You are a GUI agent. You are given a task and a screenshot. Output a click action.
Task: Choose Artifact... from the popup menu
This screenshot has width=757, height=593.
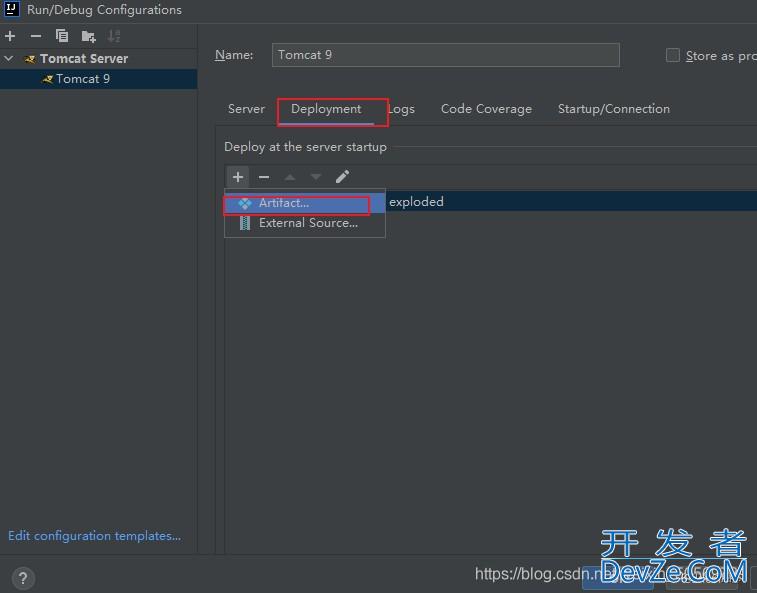305,203
